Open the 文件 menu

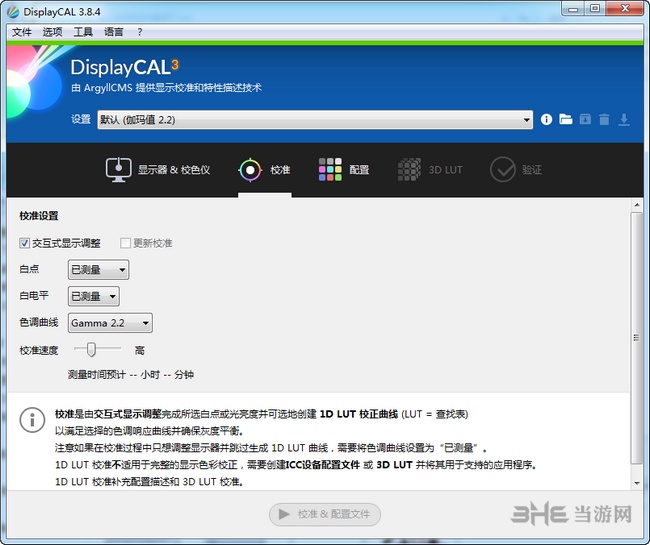[22, 32]
